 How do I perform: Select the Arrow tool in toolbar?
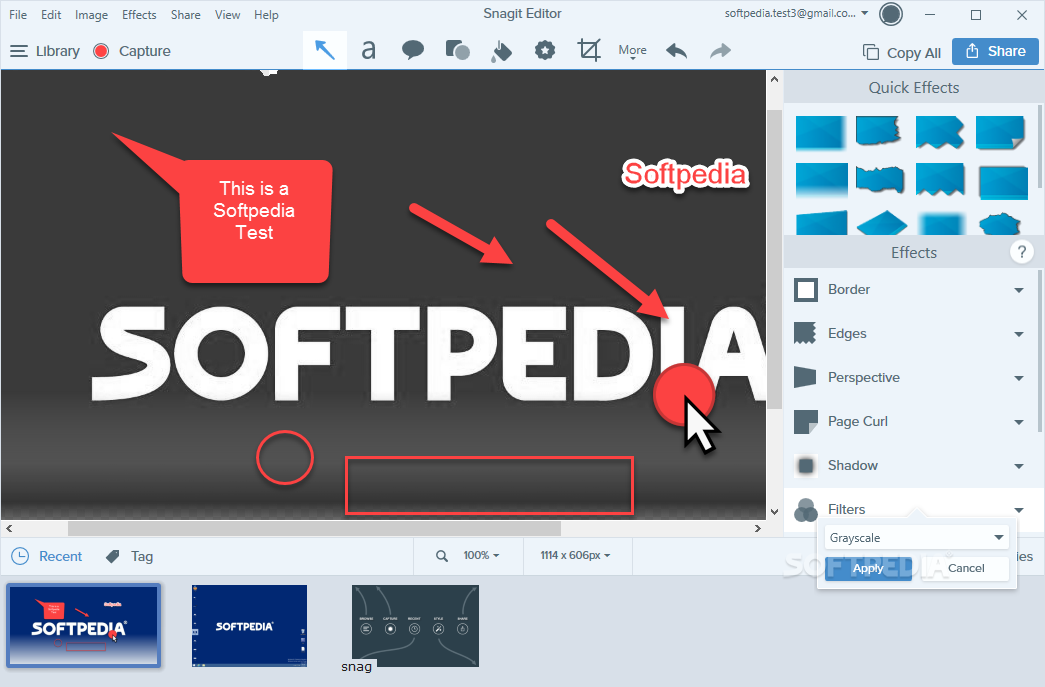coord(325,51)
